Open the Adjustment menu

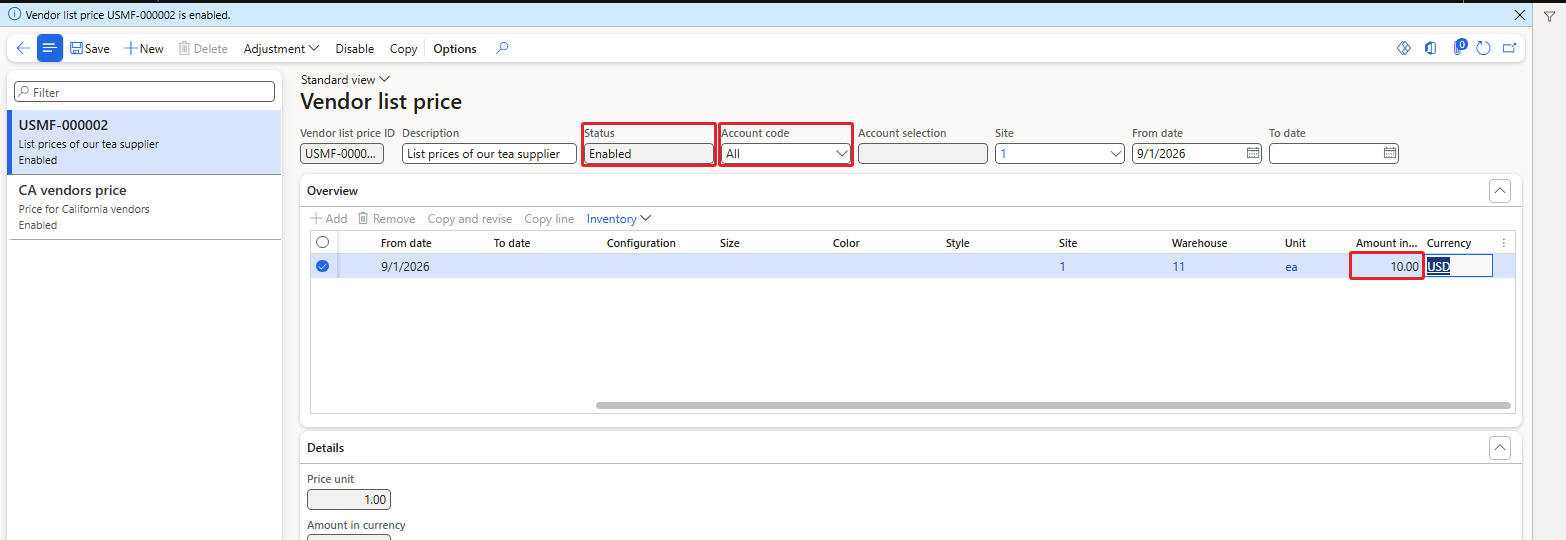[x=281, y=48]
